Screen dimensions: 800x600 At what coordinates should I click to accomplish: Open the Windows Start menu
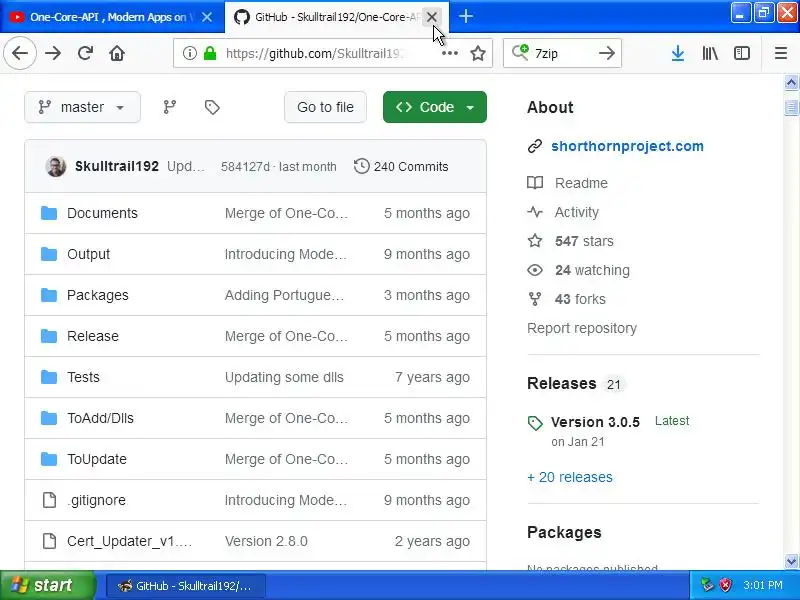[47, 585]
